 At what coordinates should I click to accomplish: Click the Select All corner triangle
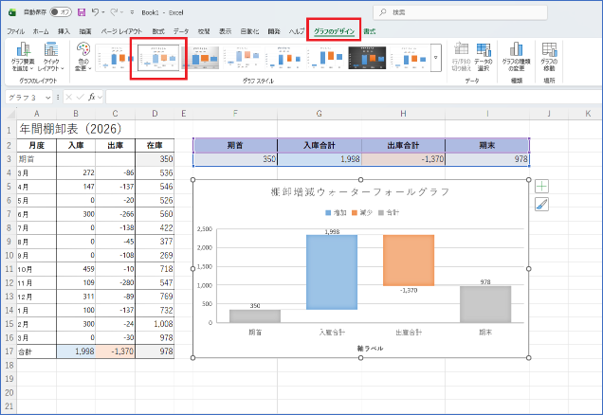click(x=11, y=114)
